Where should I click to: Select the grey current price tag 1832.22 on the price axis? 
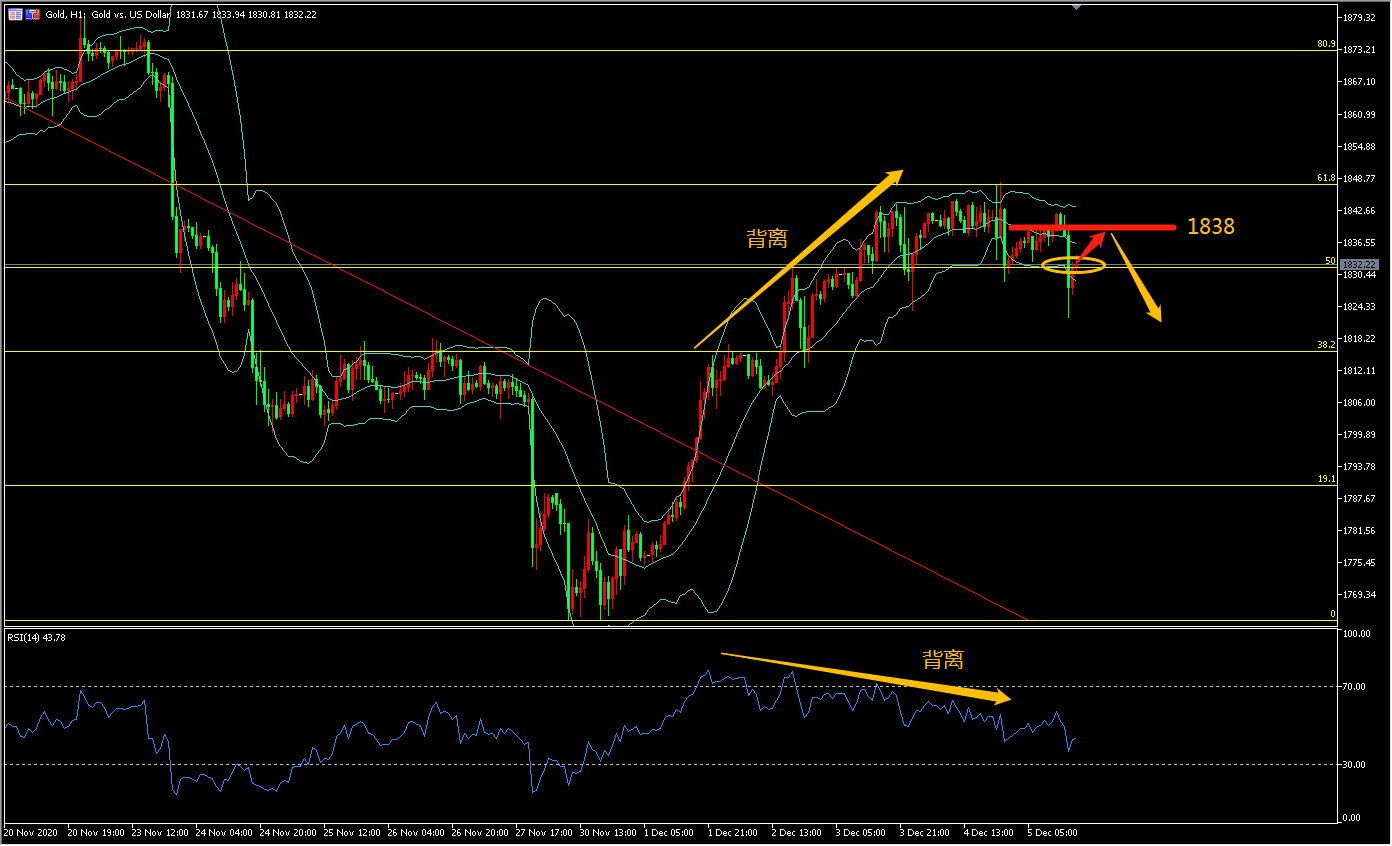coord(1361,265)
